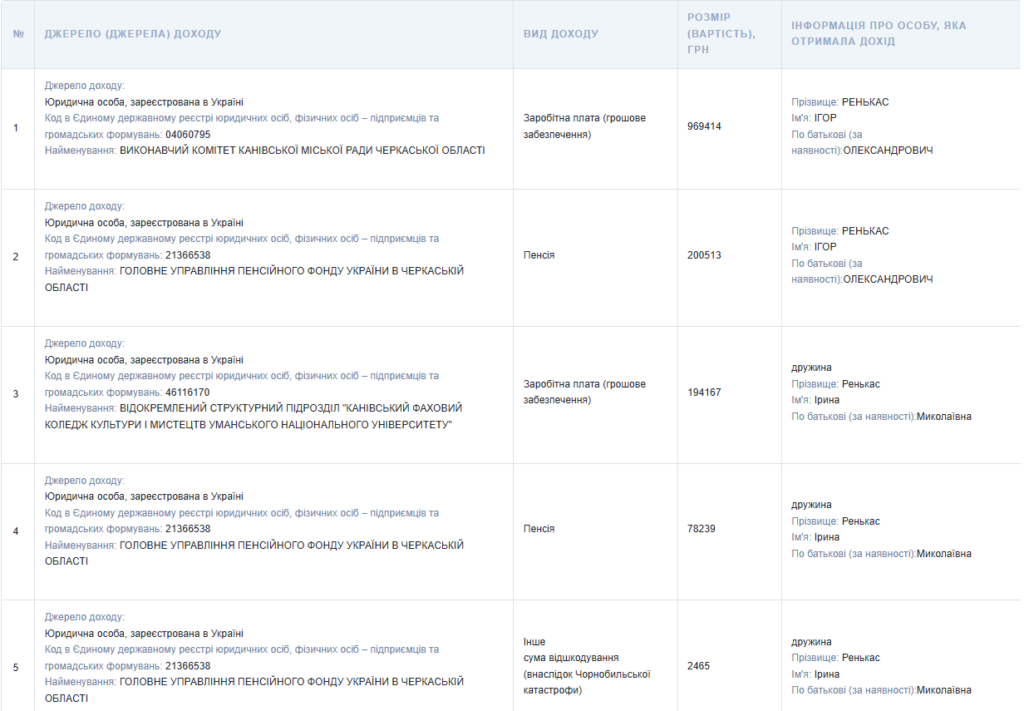Click the "РОЗМІР (ВАРТІСТЬ), ГРН" header
This screenshot has width=1024, height=711.
(721, 34)
